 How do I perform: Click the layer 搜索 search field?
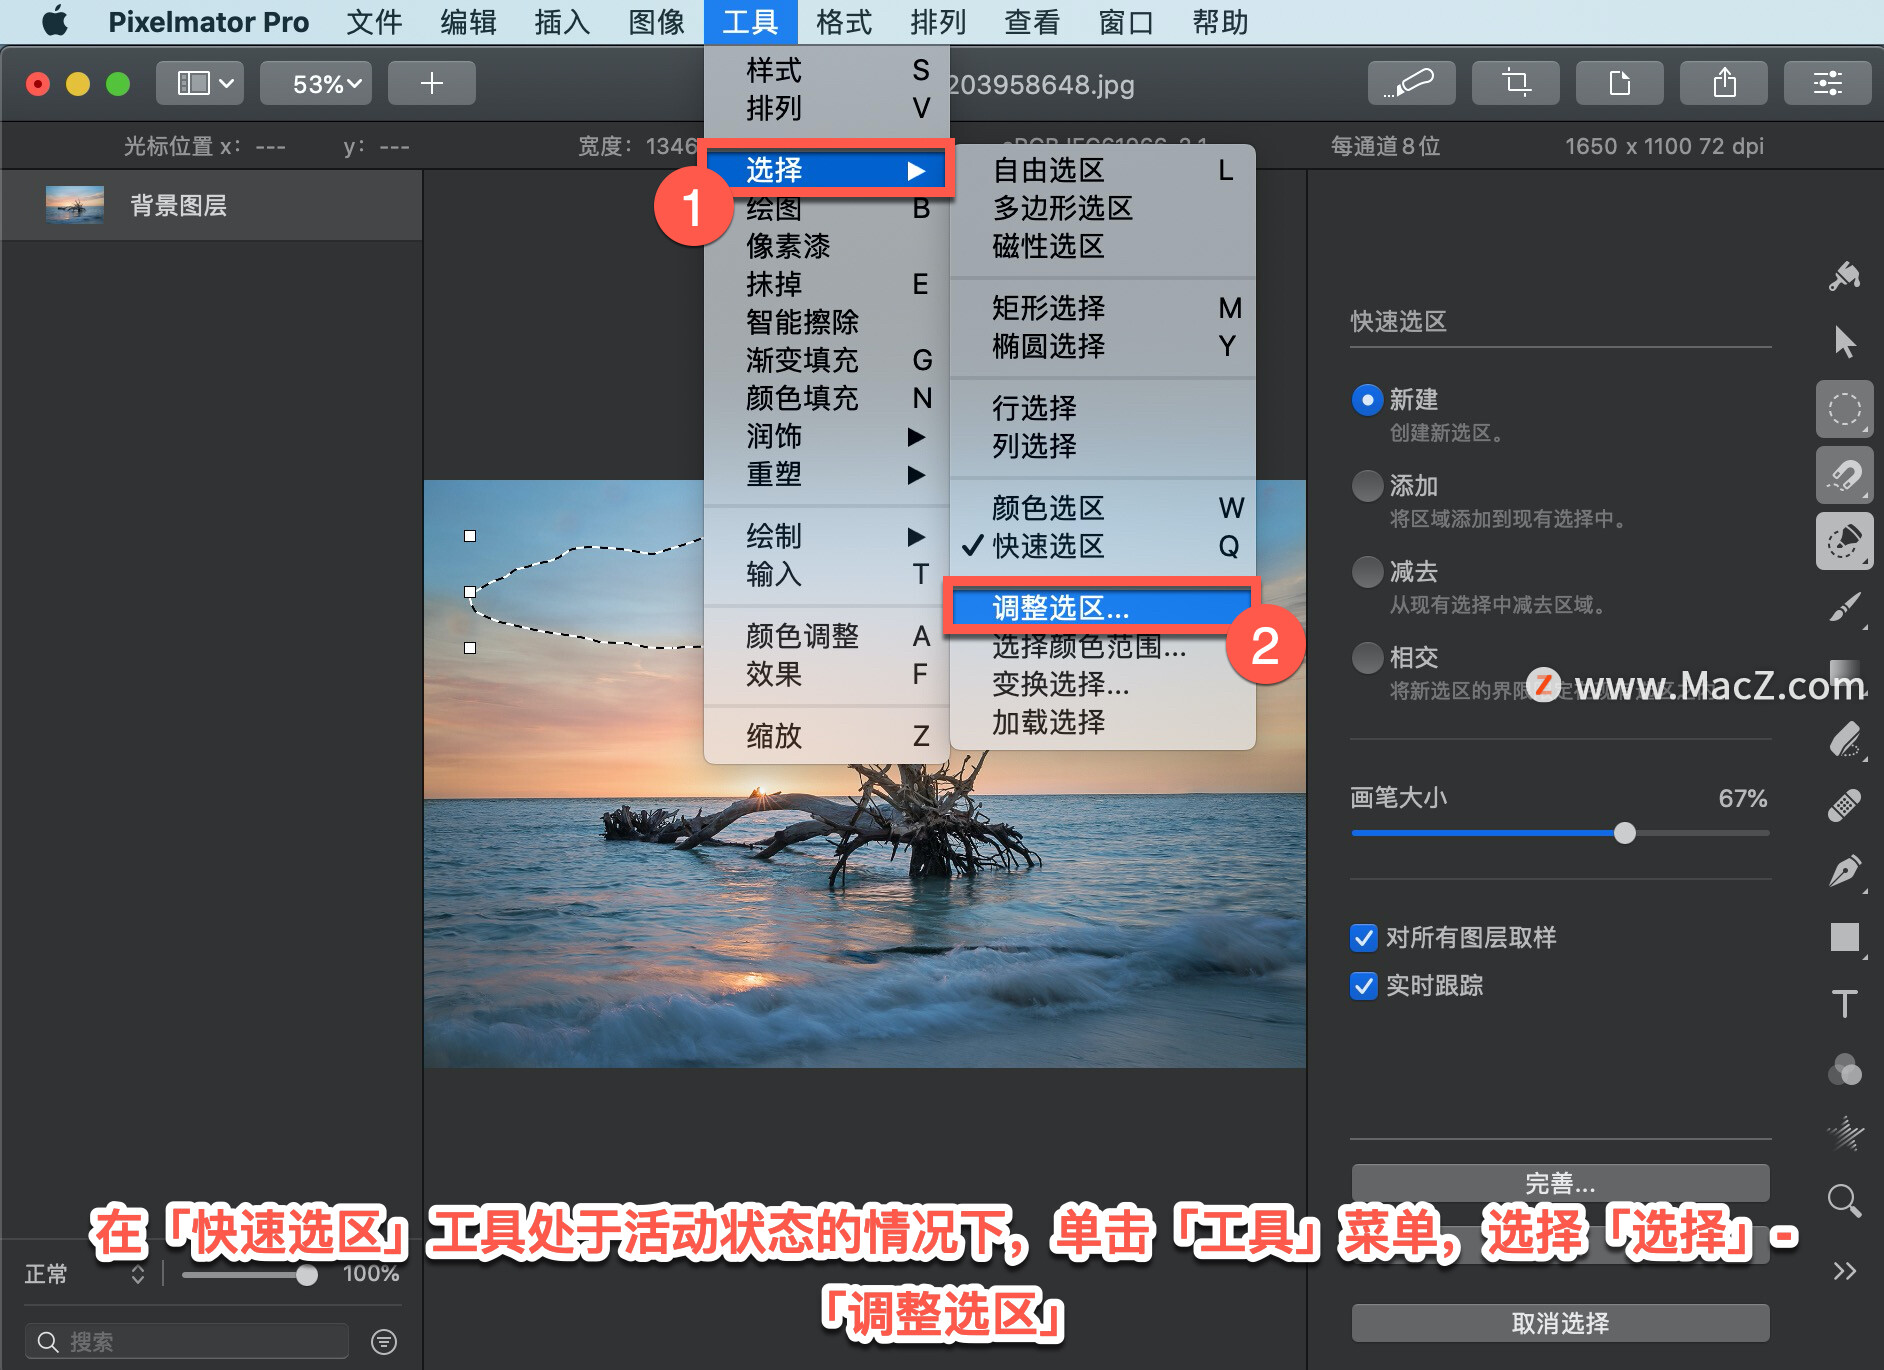pyautogui.click(x=186, y=1341)
